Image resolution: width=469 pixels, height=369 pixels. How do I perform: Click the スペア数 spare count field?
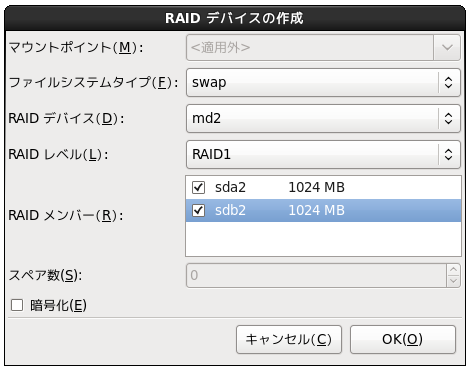click(x=316, y=275)
